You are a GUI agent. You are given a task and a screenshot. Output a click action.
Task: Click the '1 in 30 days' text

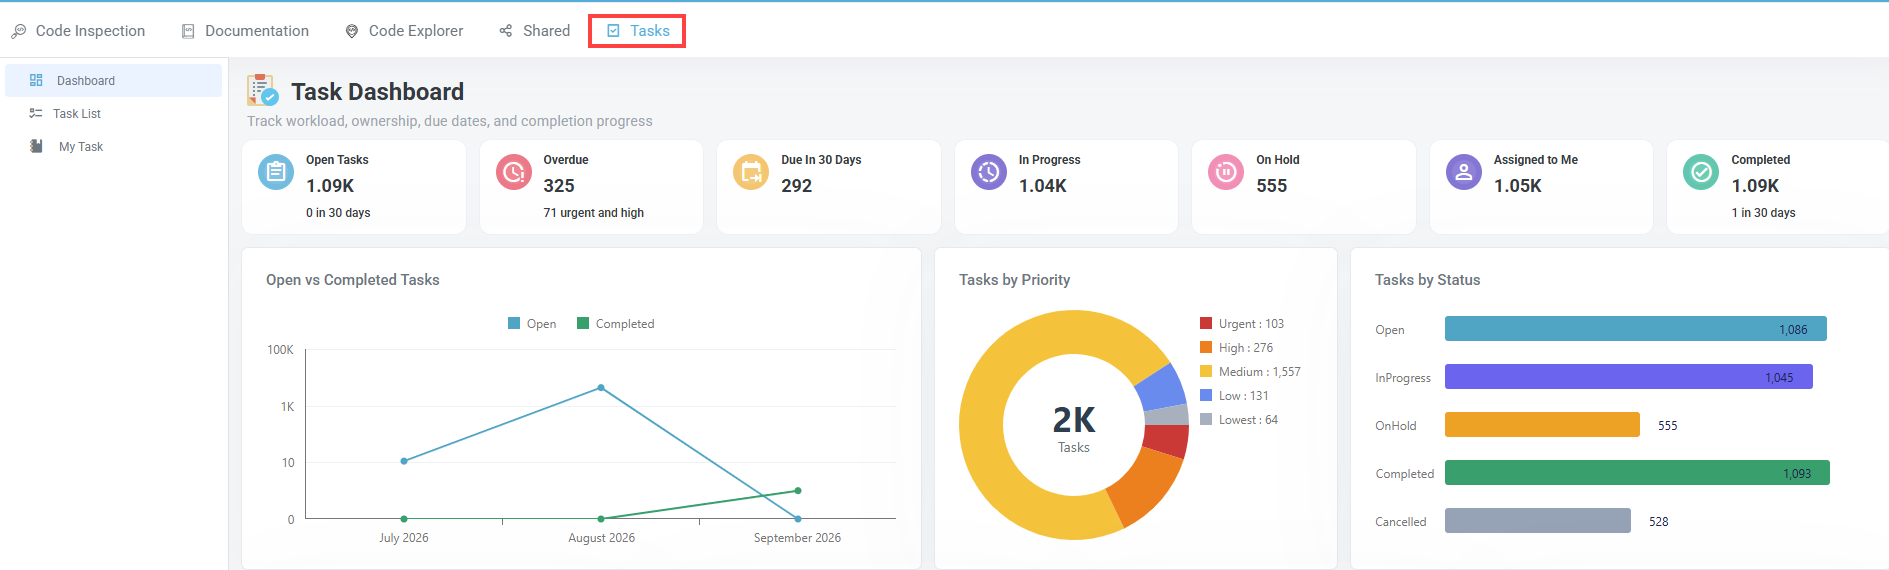1764,213
